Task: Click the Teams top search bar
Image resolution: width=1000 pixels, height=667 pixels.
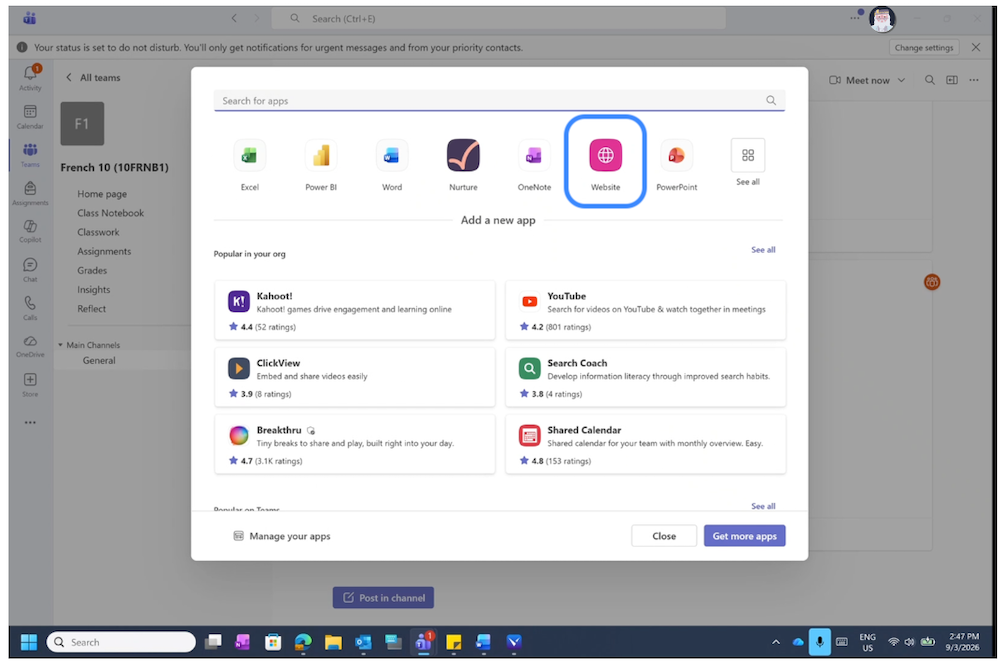Action: pyautogui.click(x=498, y=18)
